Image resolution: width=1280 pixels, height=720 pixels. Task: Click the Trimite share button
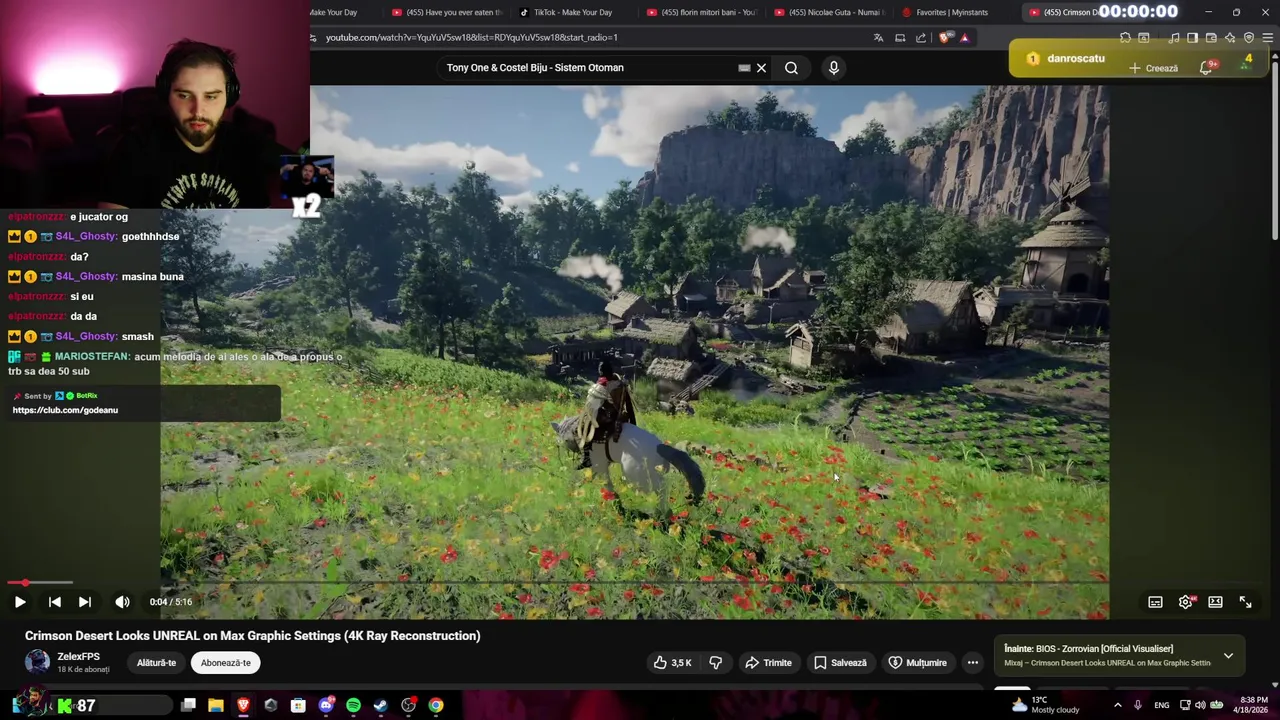768,662
